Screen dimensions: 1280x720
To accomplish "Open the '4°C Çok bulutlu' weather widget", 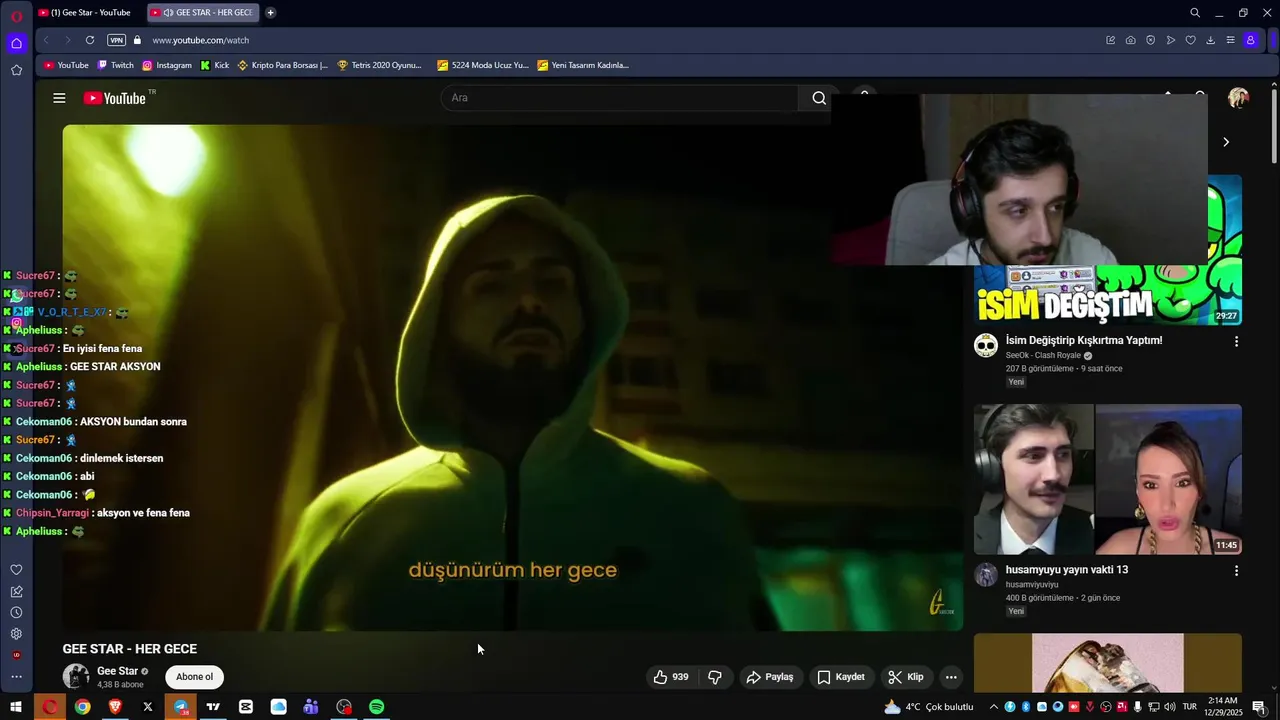I will tap(929, 707).
